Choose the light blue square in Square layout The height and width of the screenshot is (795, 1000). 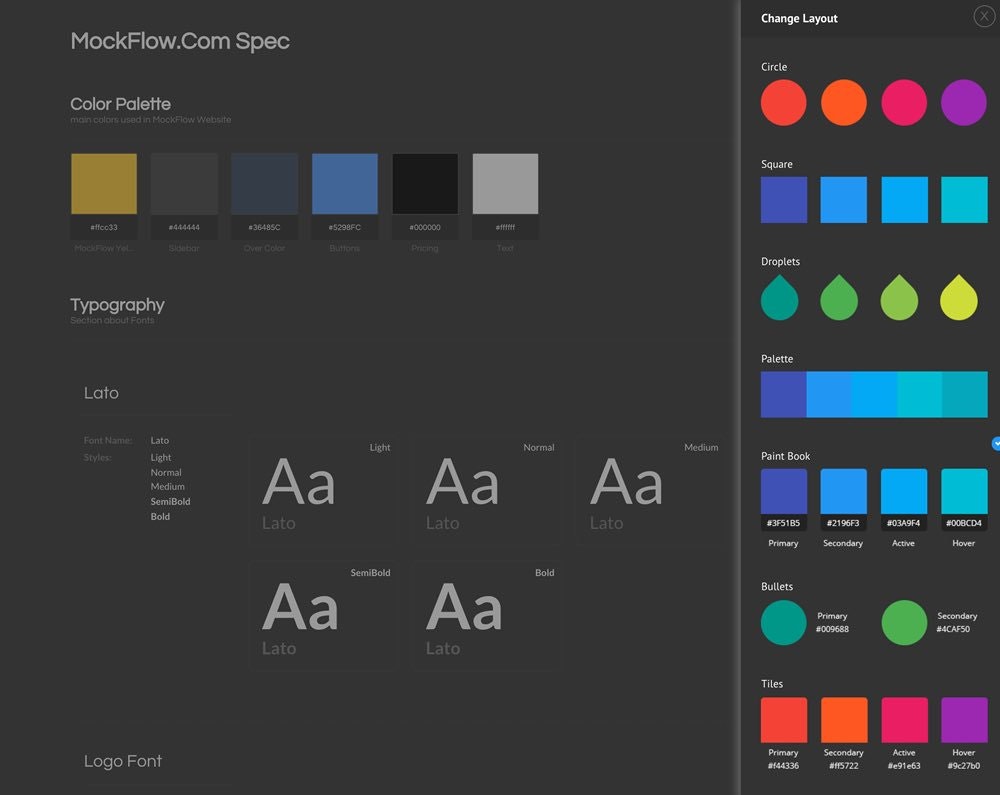[x=904, y=200]
